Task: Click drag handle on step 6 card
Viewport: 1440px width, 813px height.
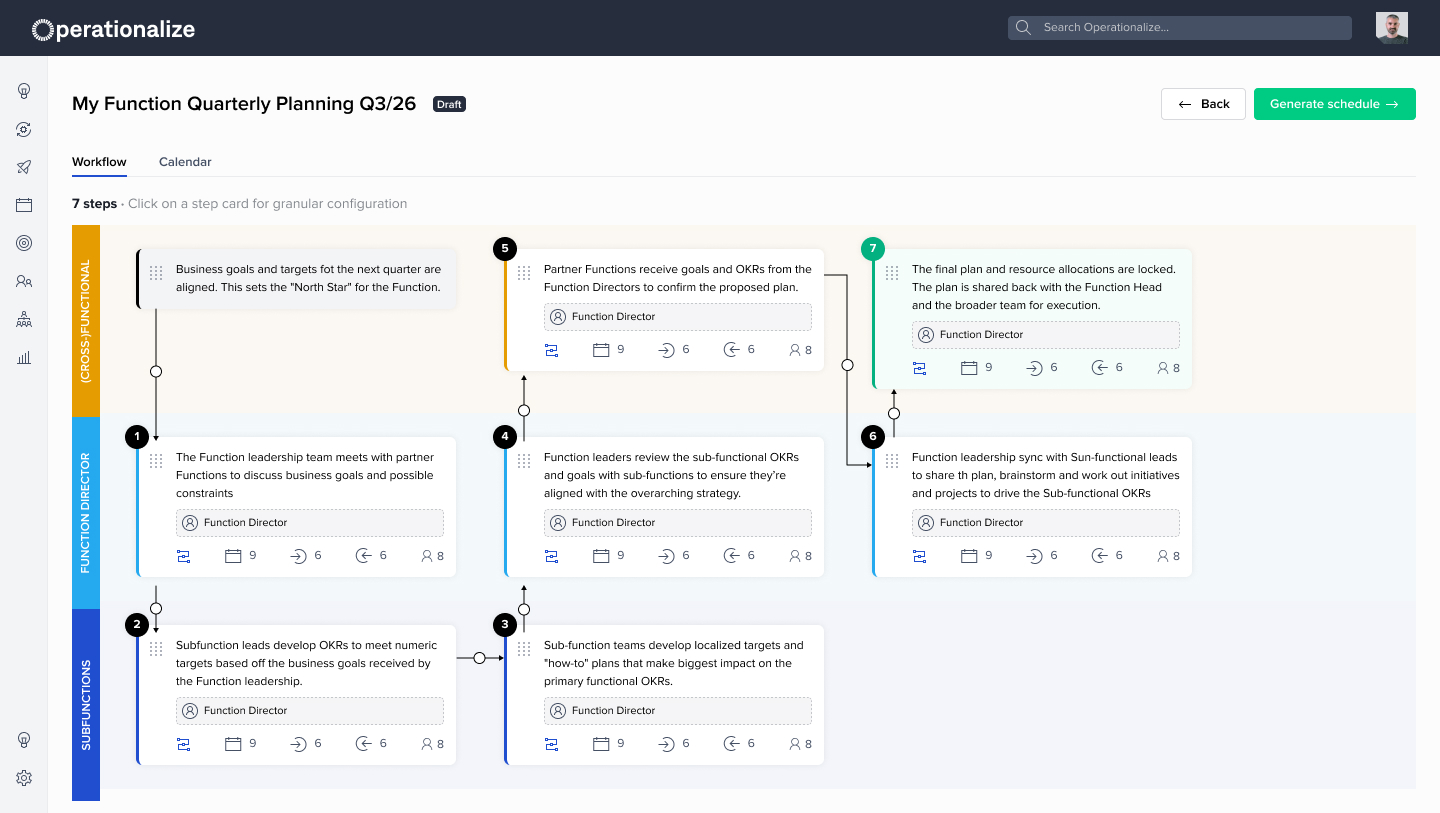Action: click(892, 461)
